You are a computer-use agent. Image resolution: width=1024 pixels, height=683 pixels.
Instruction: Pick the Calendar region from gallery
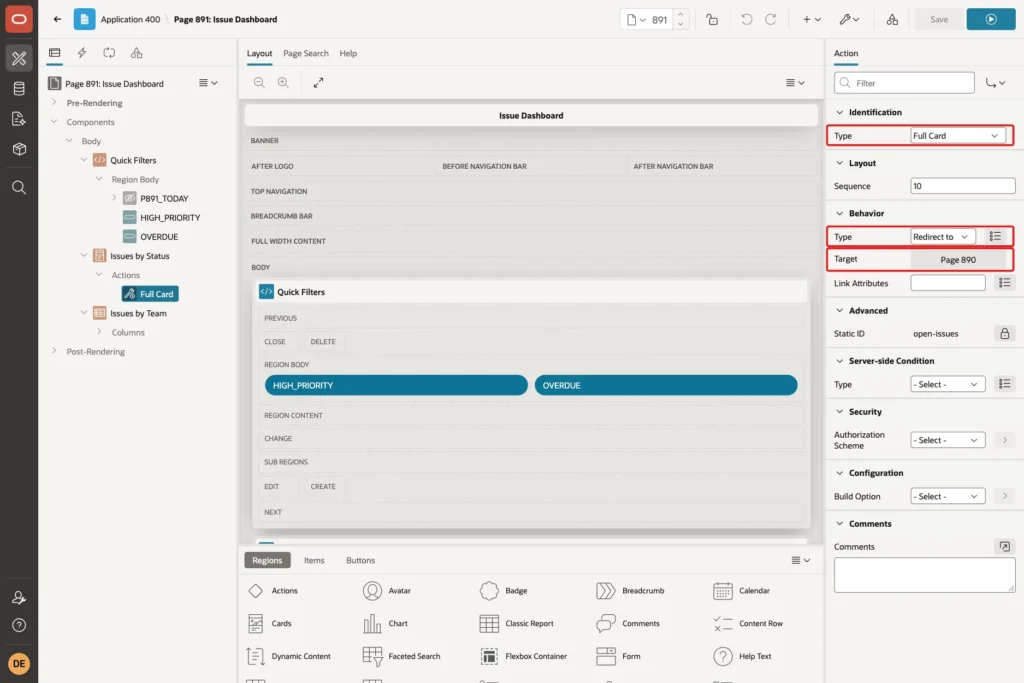(x=742, y=591)
